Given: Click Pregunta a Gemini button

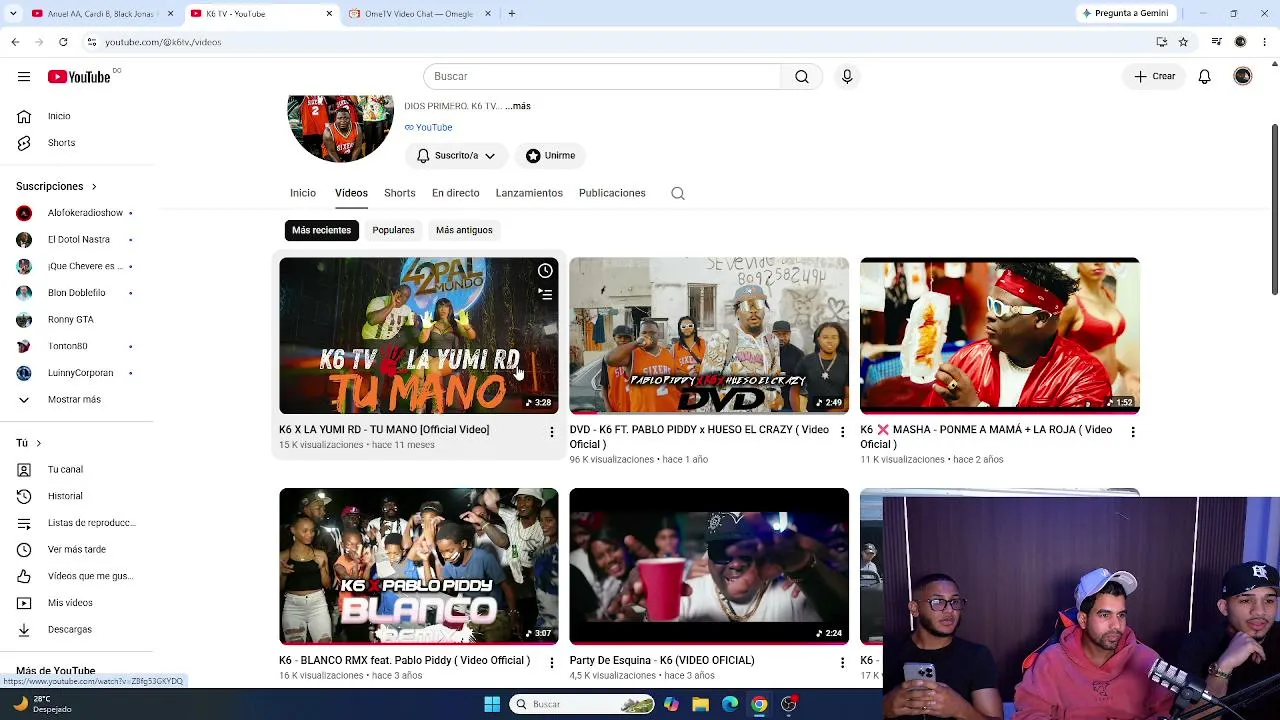Looking at the screenshot, I should click(x=1125, y=14).
